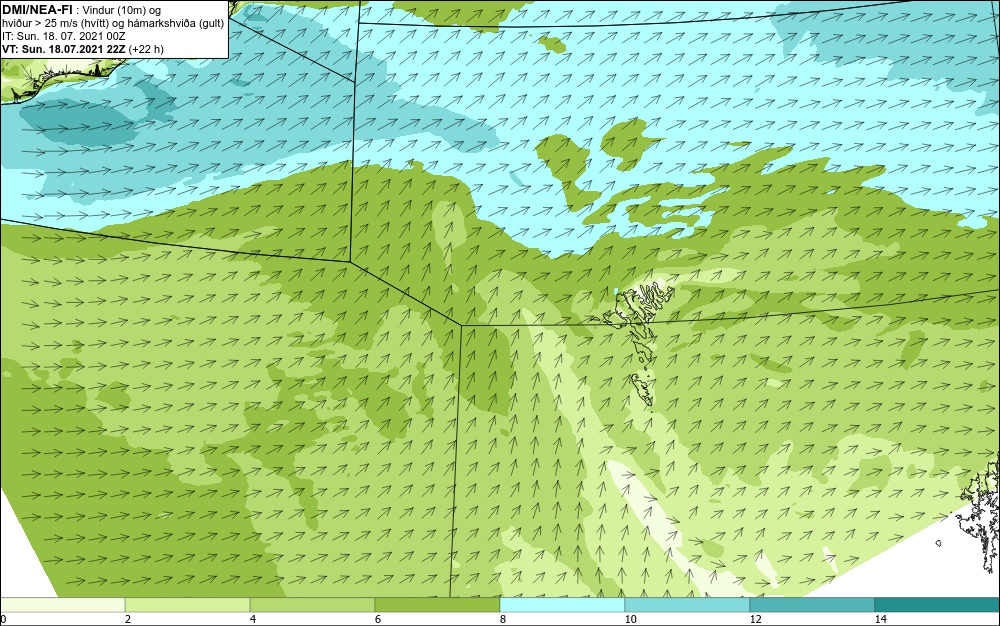
Task: Click the legend label '2'
Action: click(x=128, y=619)
